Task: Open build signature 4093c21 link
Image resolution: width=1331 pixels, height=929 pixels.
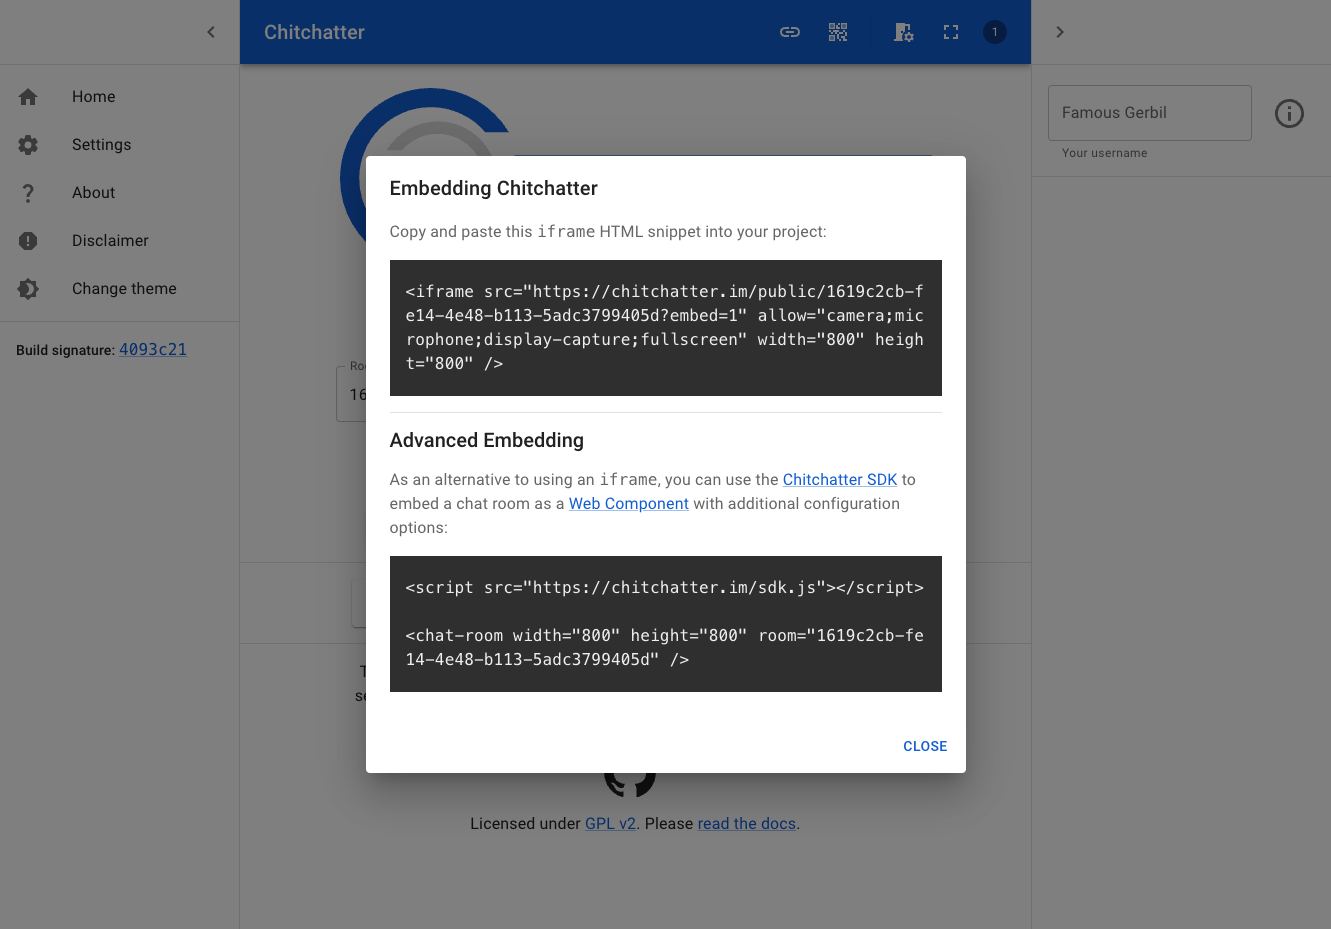Action: point(153,350)
